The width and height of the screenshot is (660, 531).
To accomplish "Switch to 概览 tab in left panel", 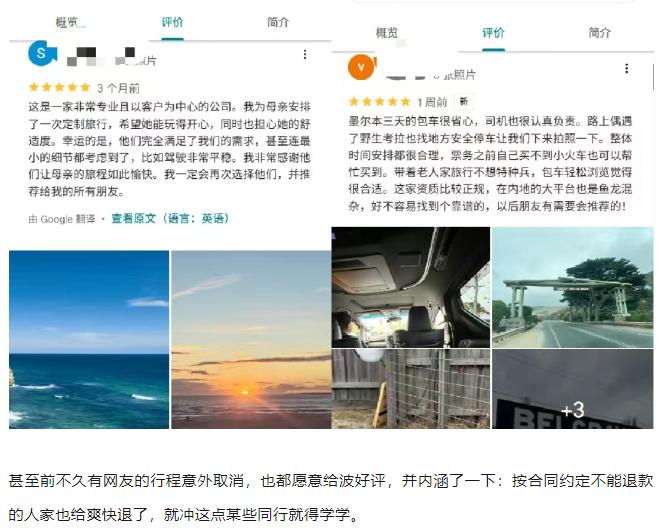I will coord(67,22).
